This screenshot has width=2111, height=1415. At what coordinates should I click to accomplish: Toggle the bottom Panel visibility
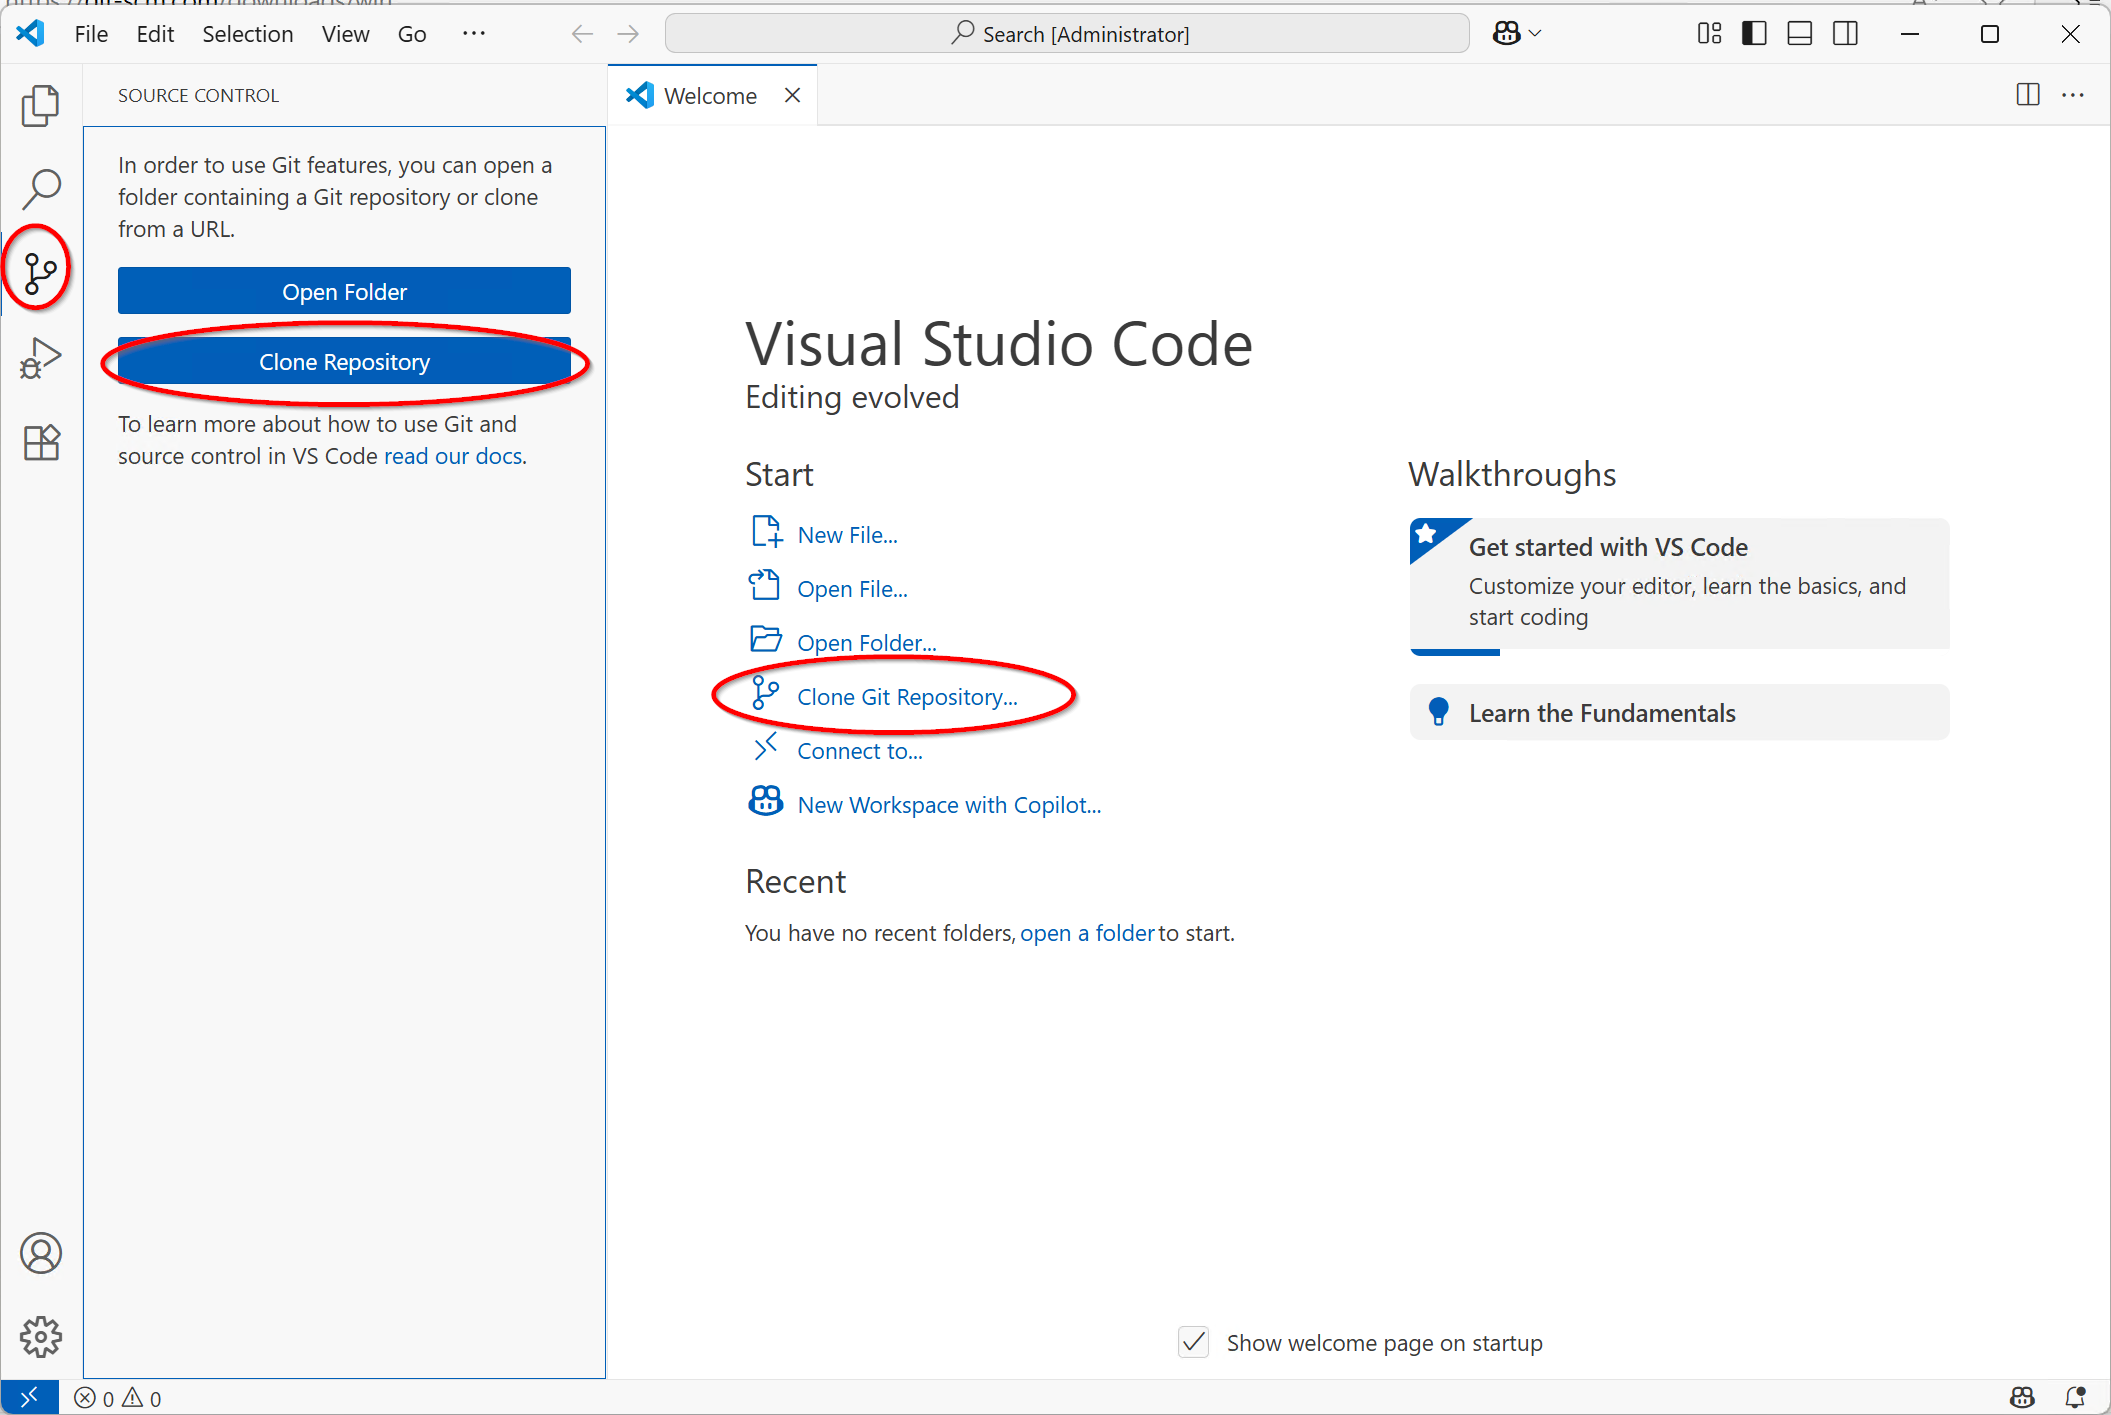(1800, 34)
